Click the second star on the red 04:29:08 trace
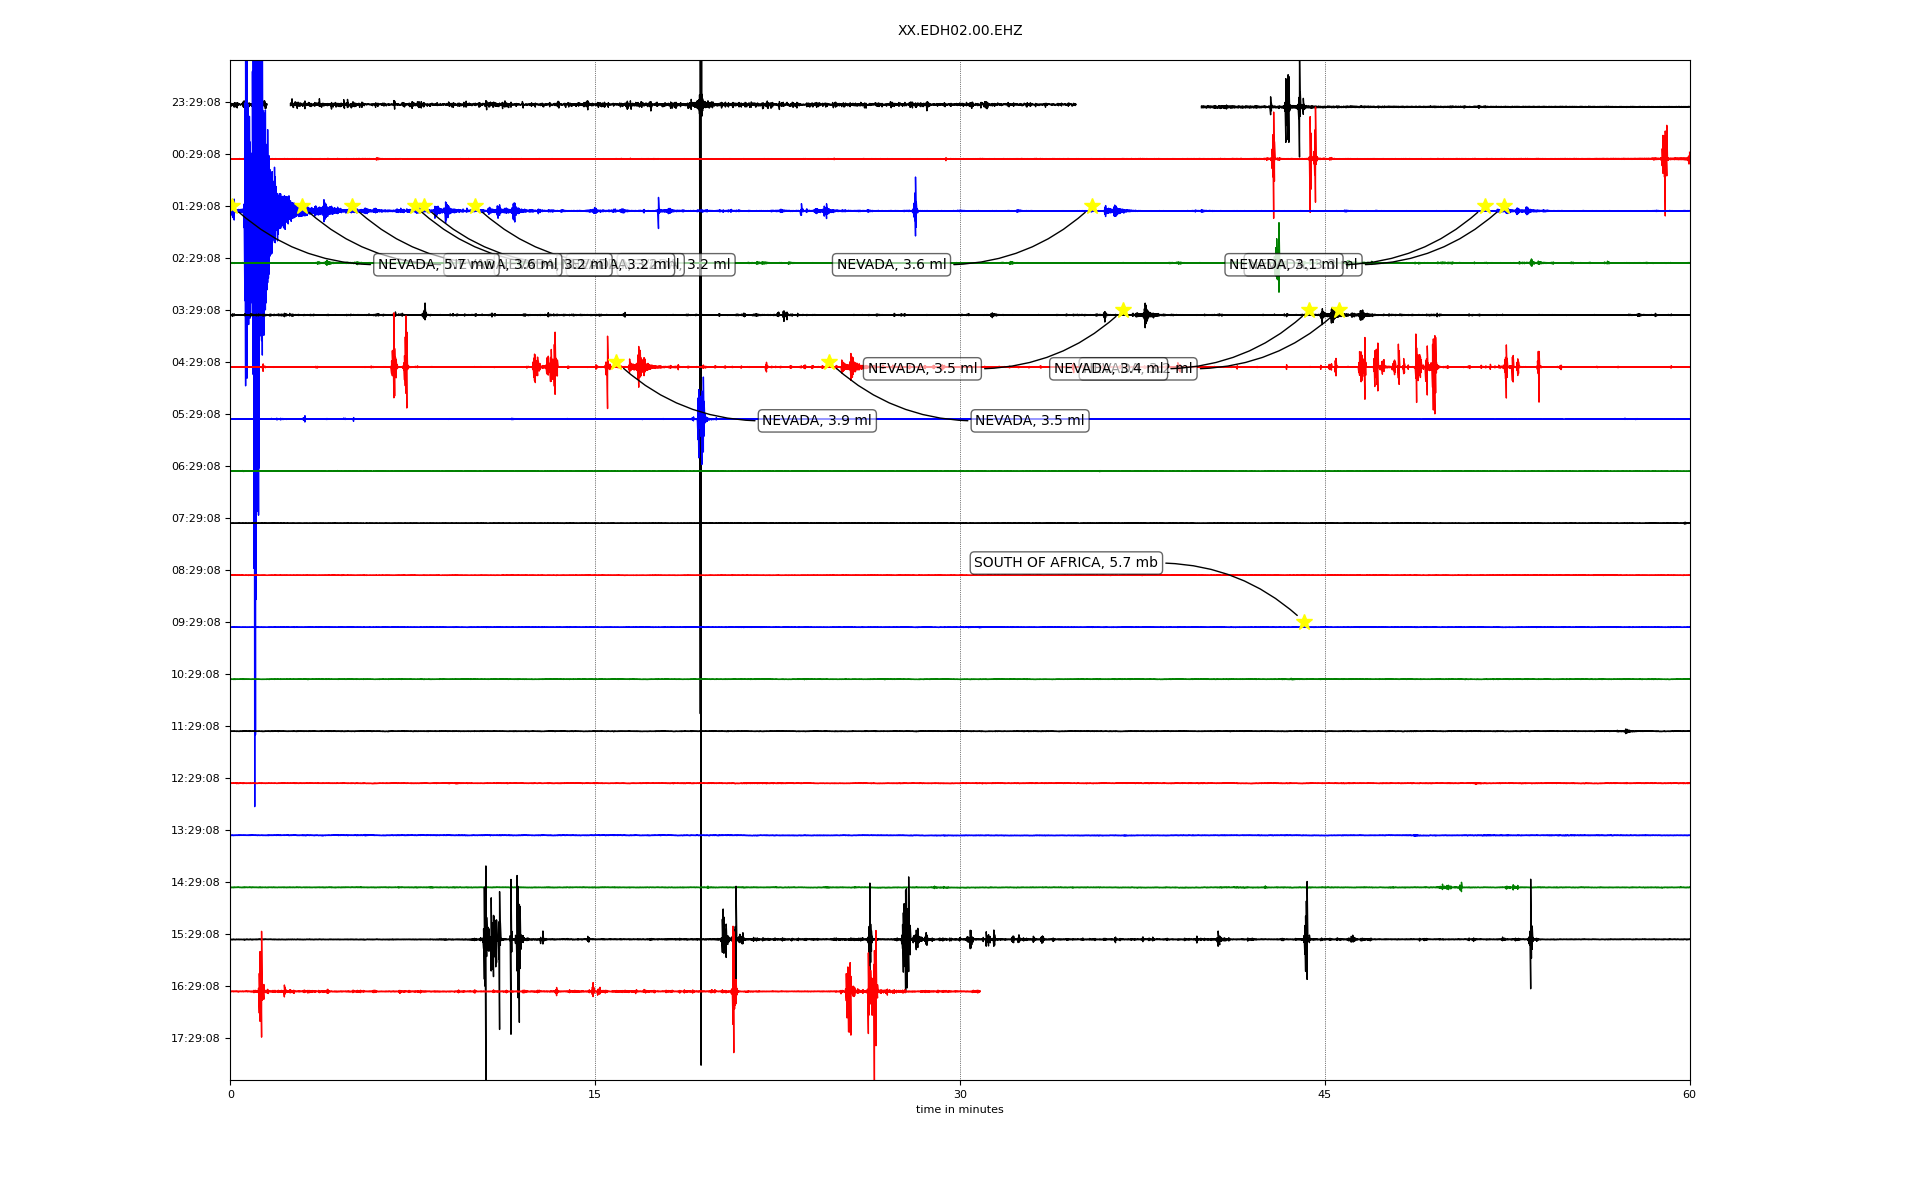1920x1200 pixels. [x=829, y=362]
